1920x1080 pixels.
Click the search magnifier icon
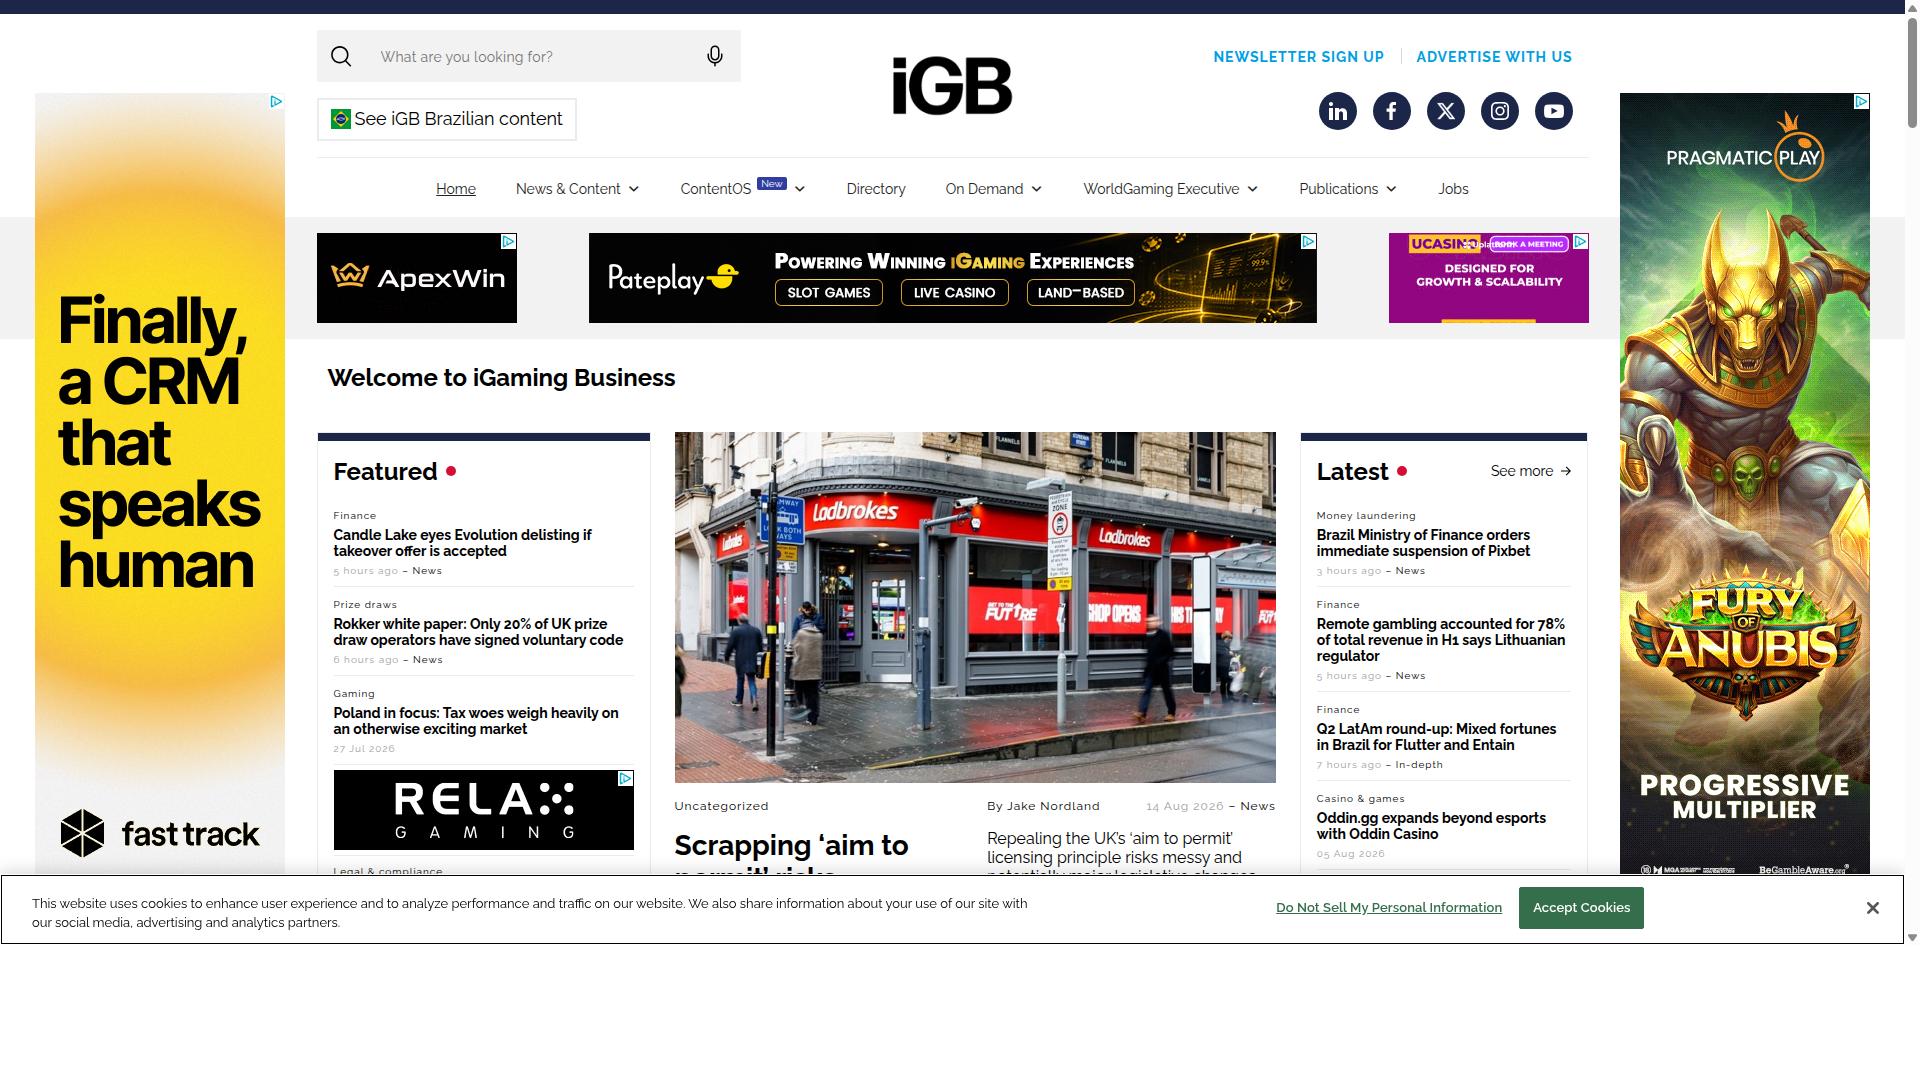(x=341, y=56)
